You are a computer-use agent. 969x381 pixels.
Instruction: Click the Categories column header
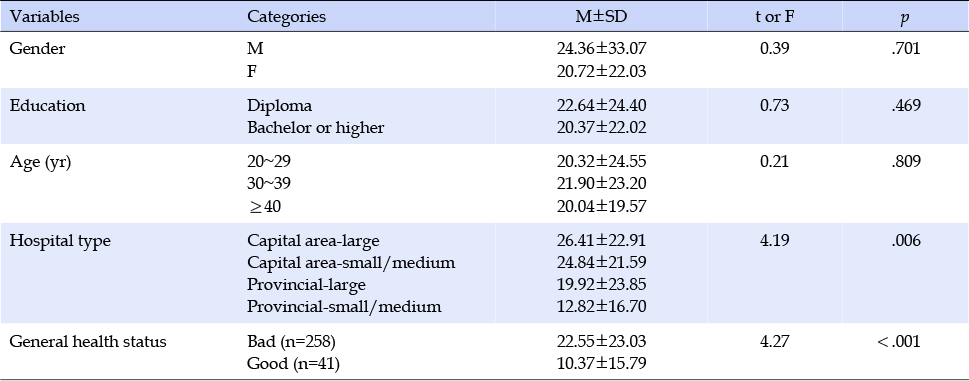pos(286,17)
